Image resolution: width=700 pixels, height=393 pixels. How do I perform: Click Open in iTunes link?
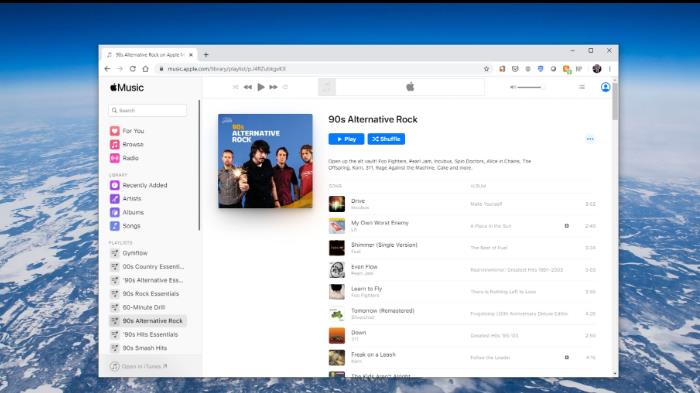(x=139, y=366)
